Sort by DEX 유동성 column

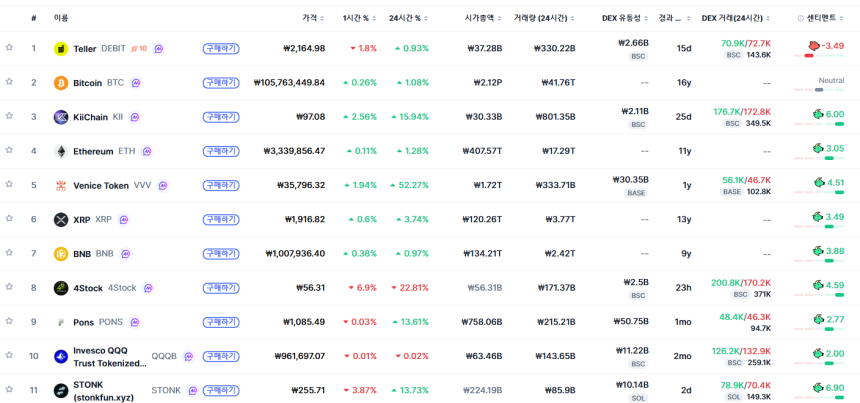tap(625, 18)
